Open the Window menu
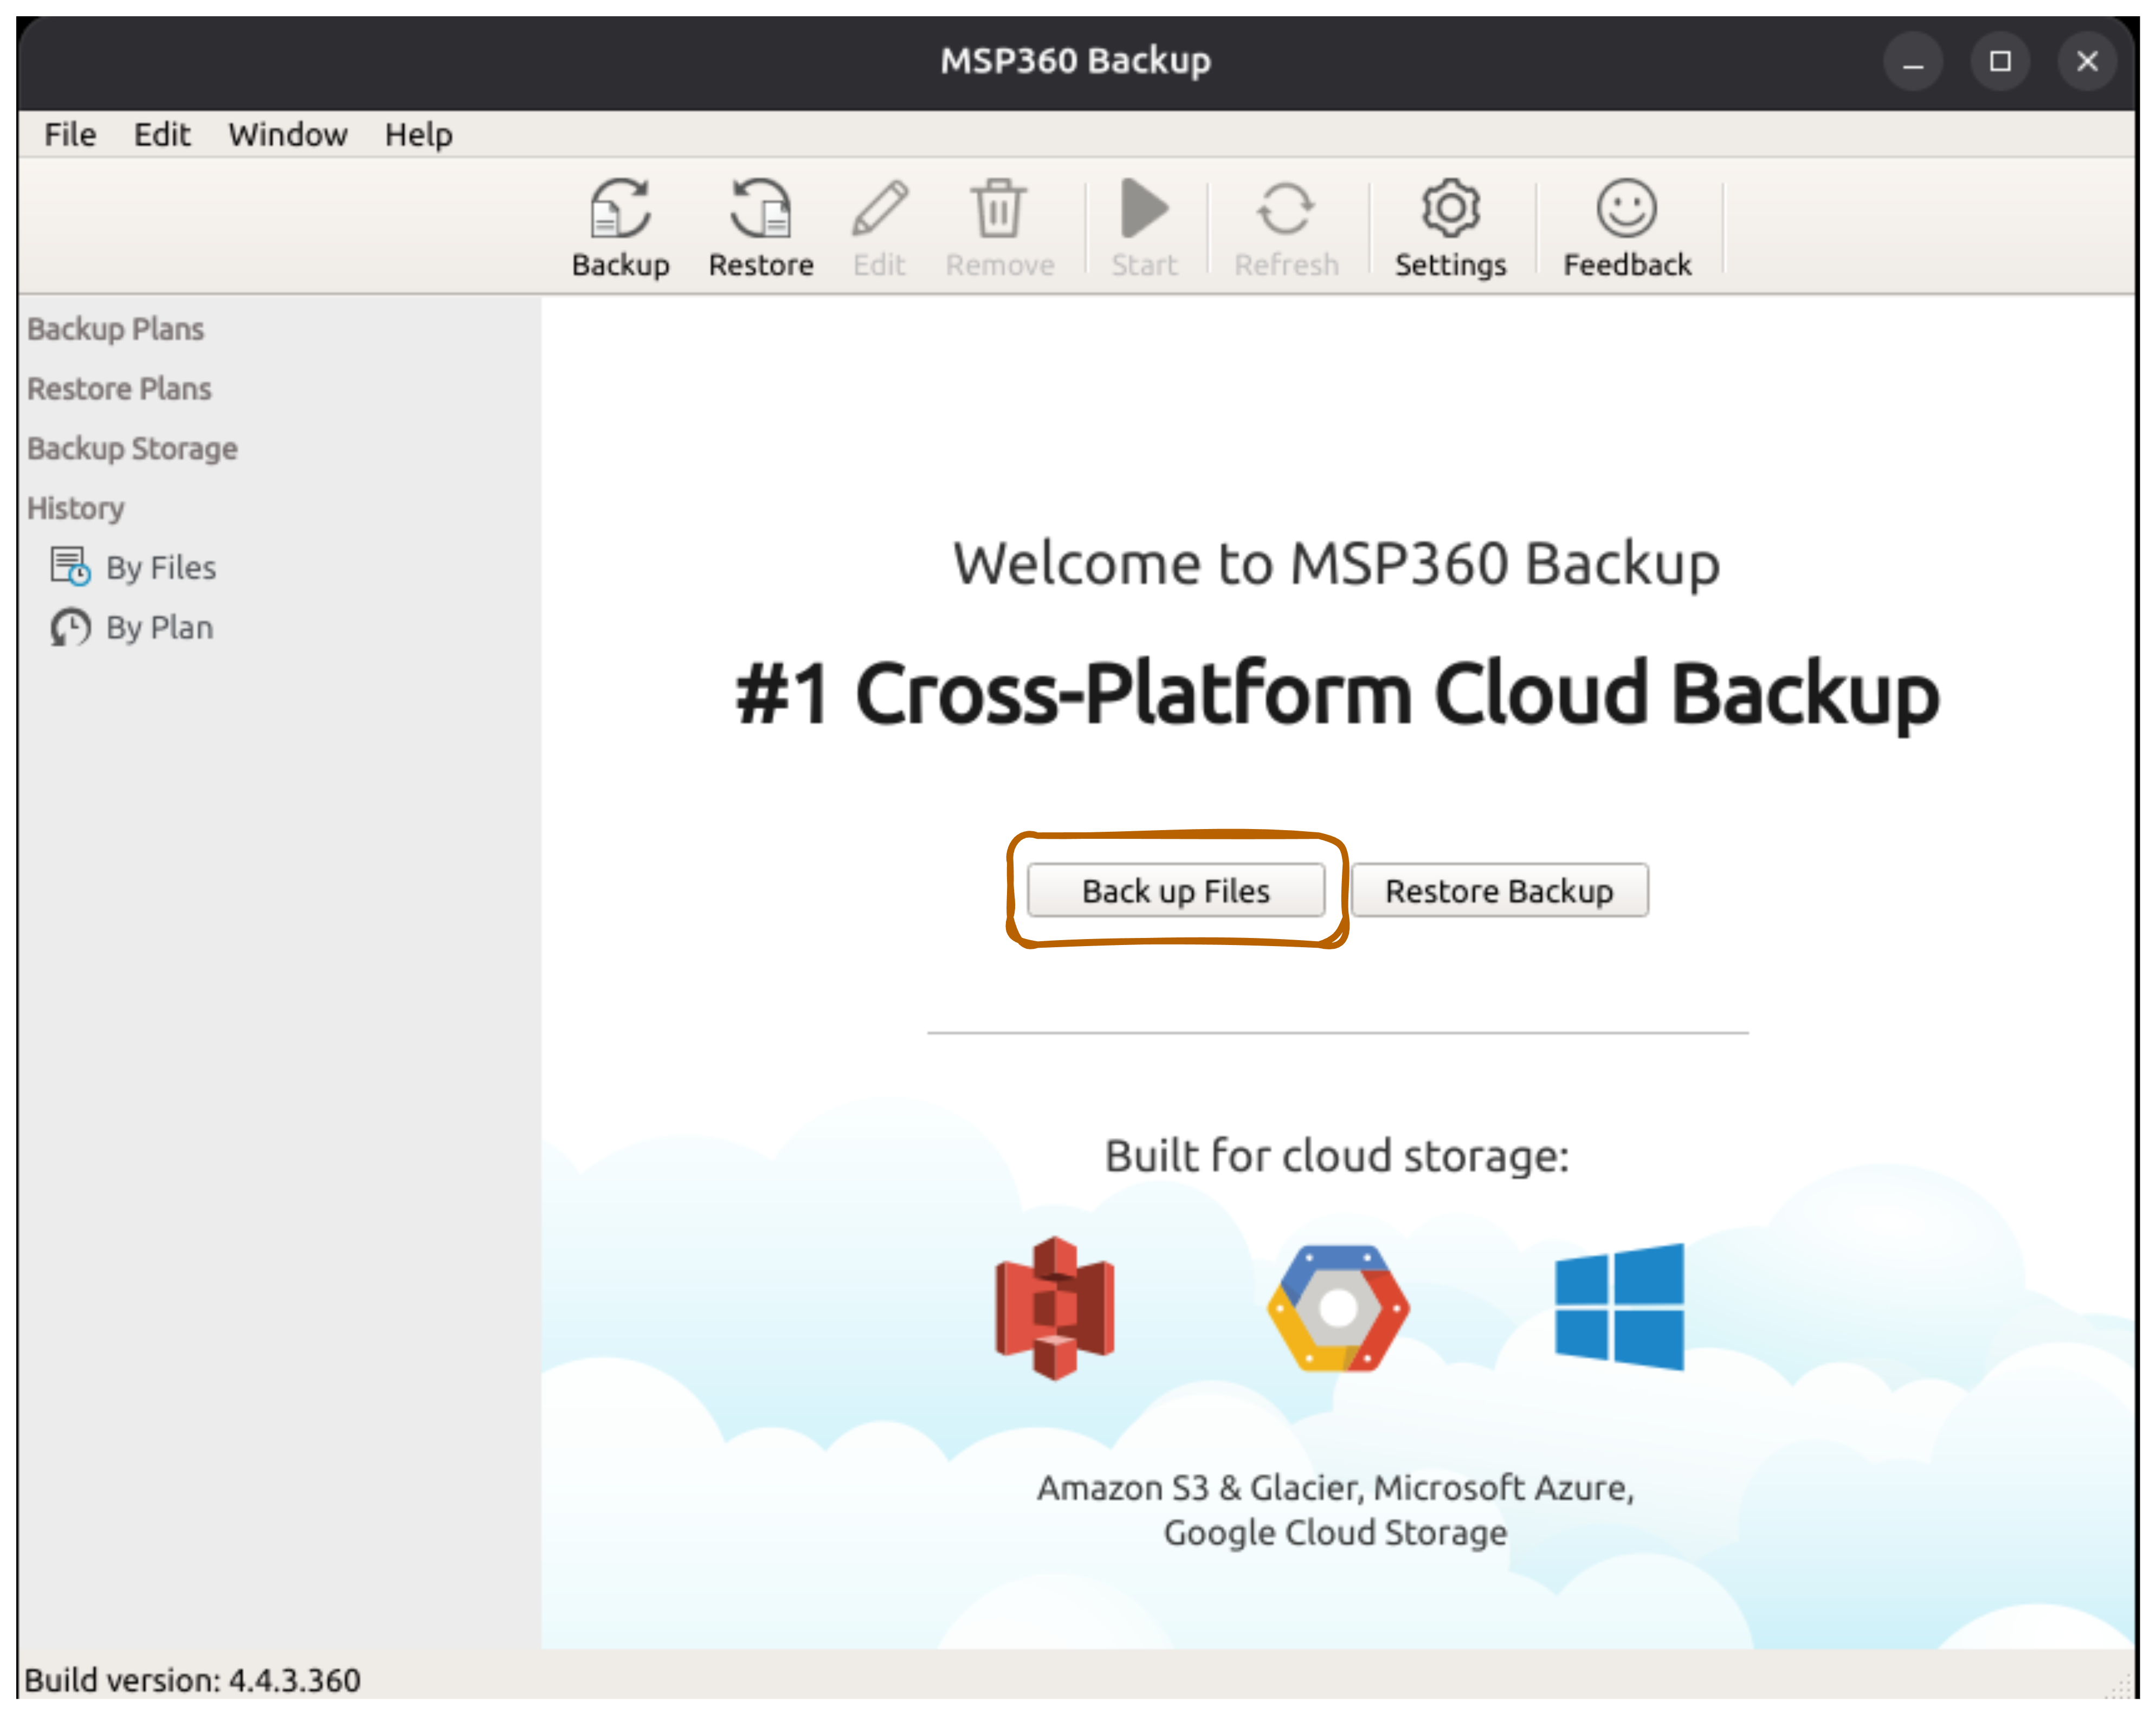Image resolution: width=2156 pixels, height=1715 pixels. tap(287, 135)
